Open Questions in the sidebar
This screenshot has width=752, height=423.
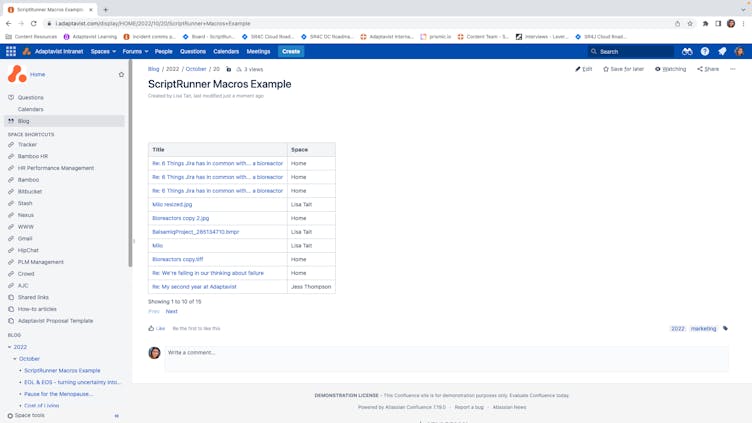(31, 97)
